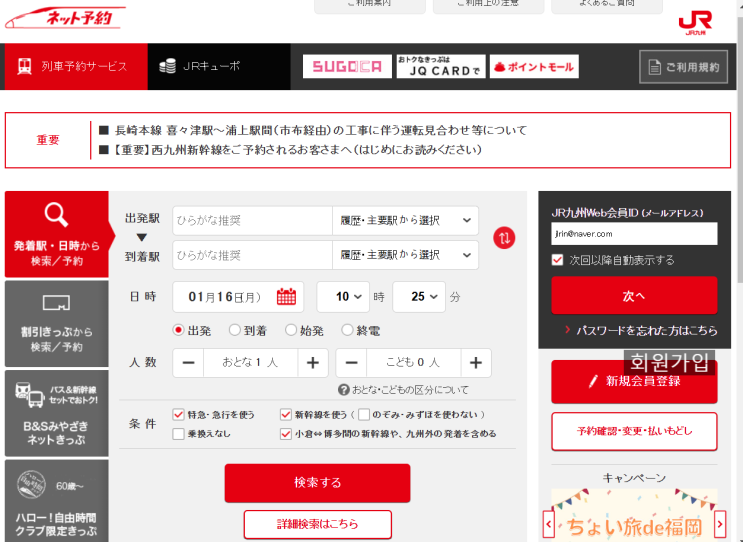The width and height of the screenshot is (743, 542).
Task: Open the calendar date picker icon
Action: 286,297
